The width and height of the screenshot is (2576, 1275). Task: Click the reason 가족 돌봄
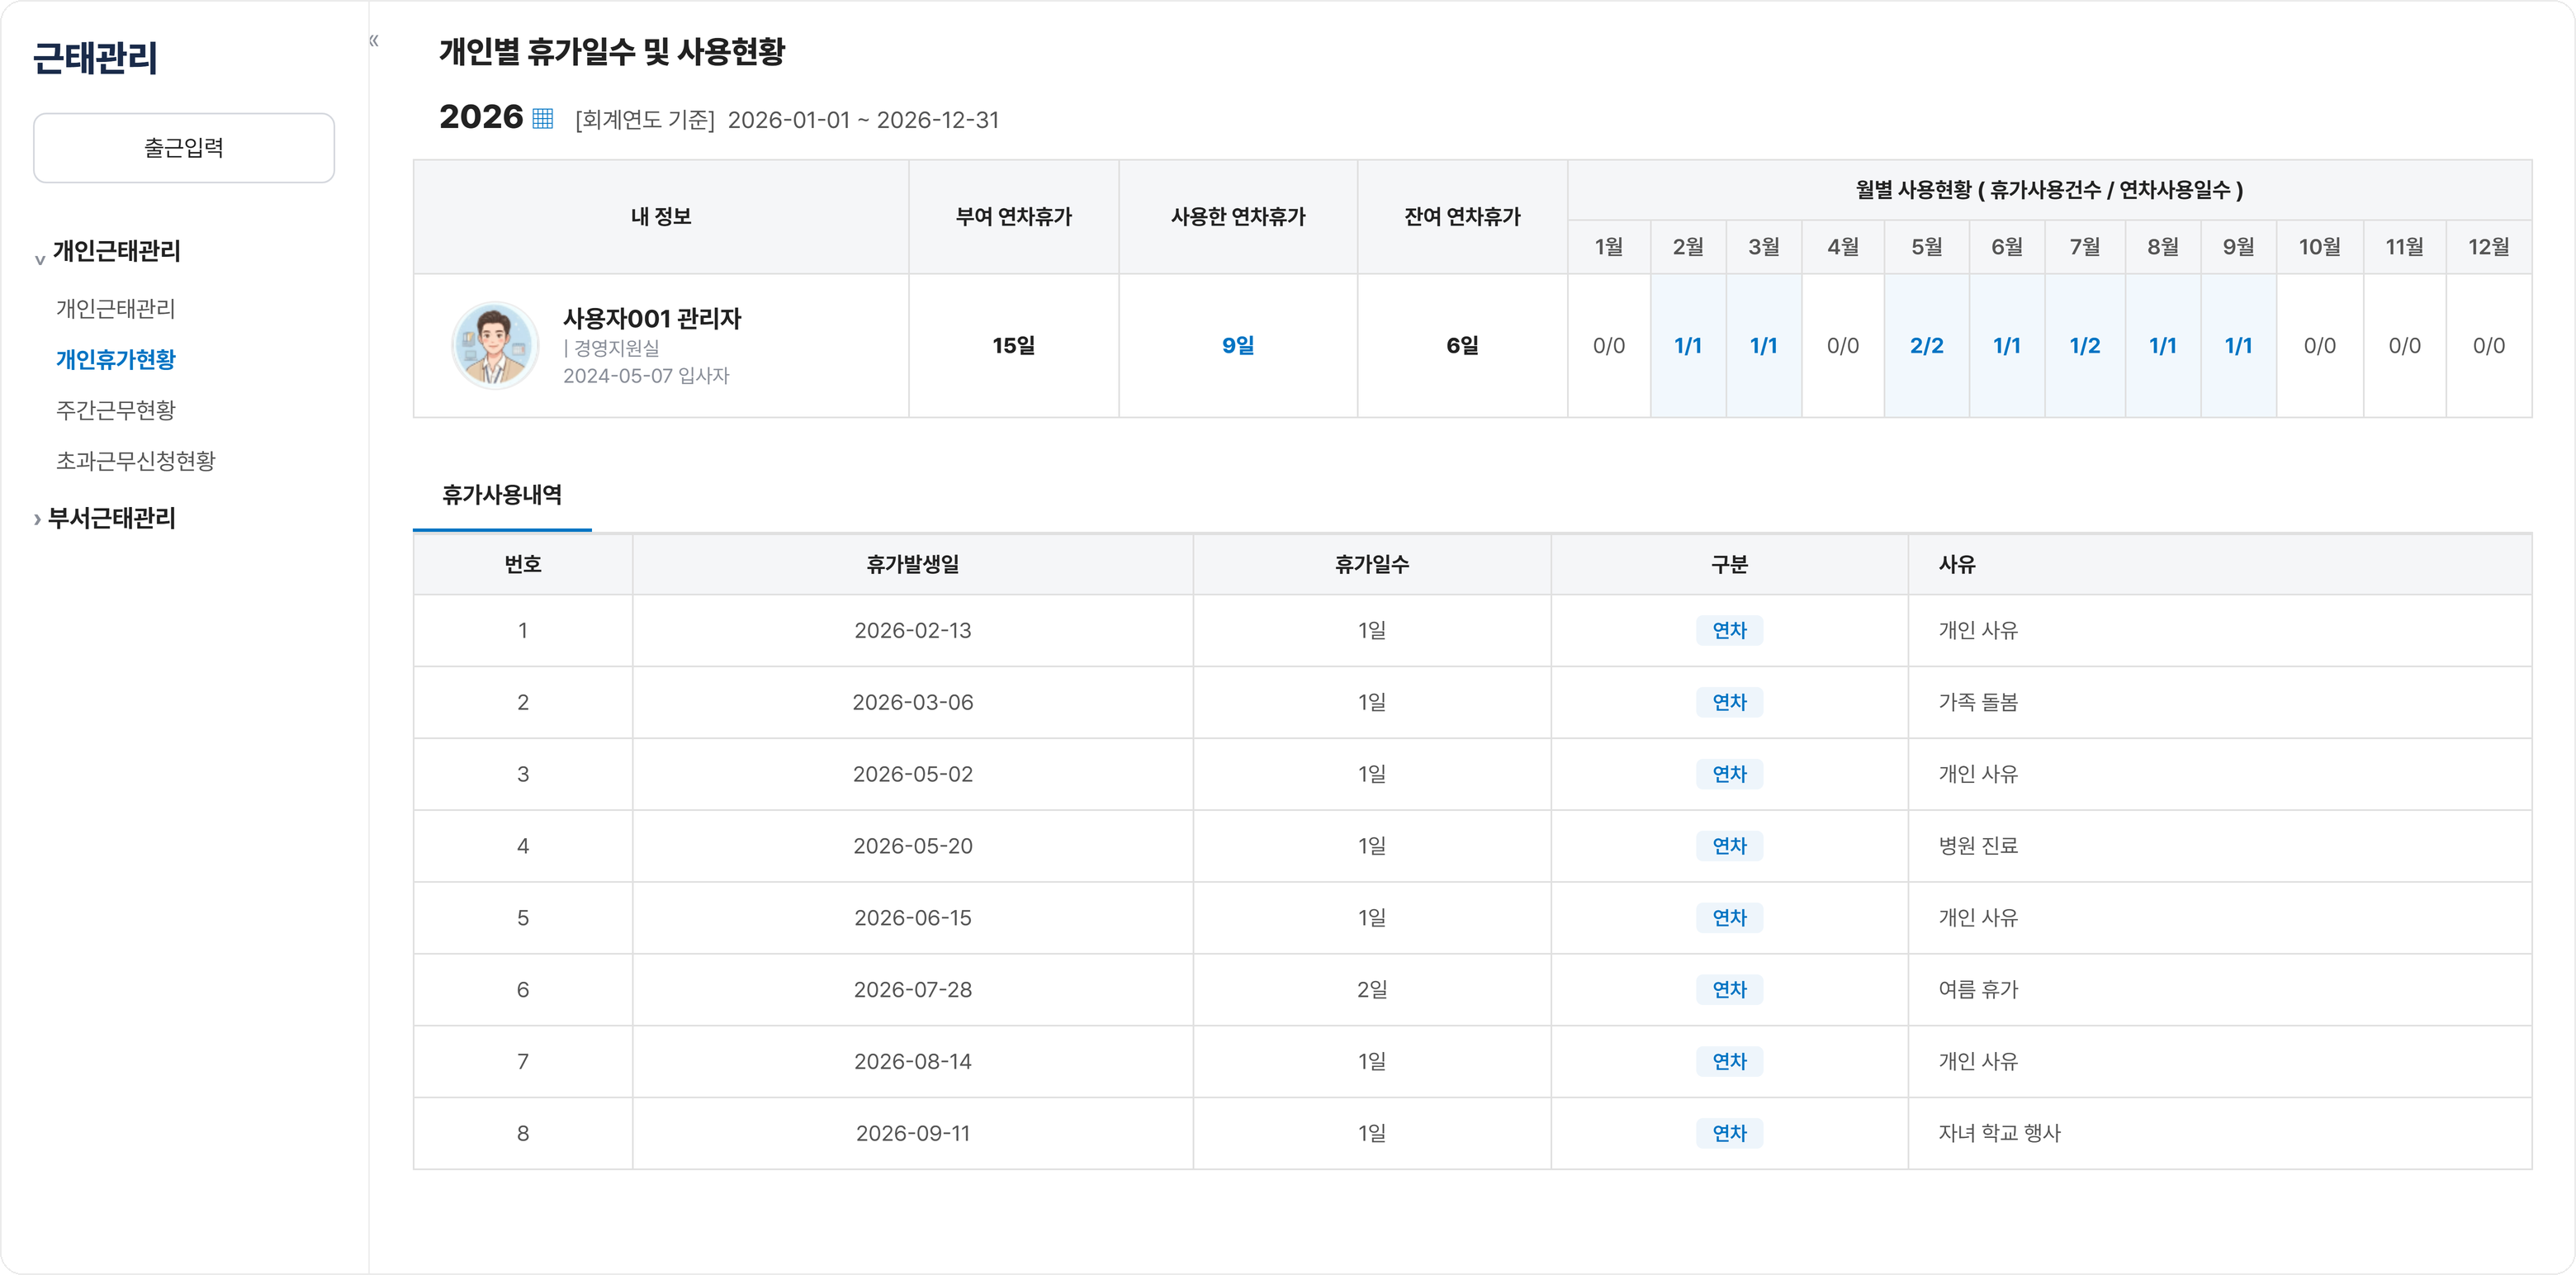pos(1978,703)
